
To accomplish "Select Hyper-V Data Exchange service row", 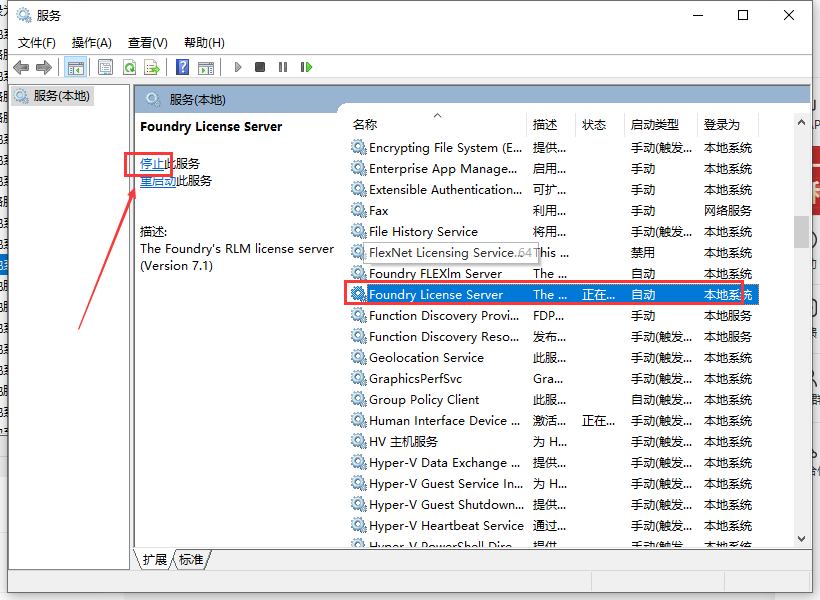I will point(553,462).
